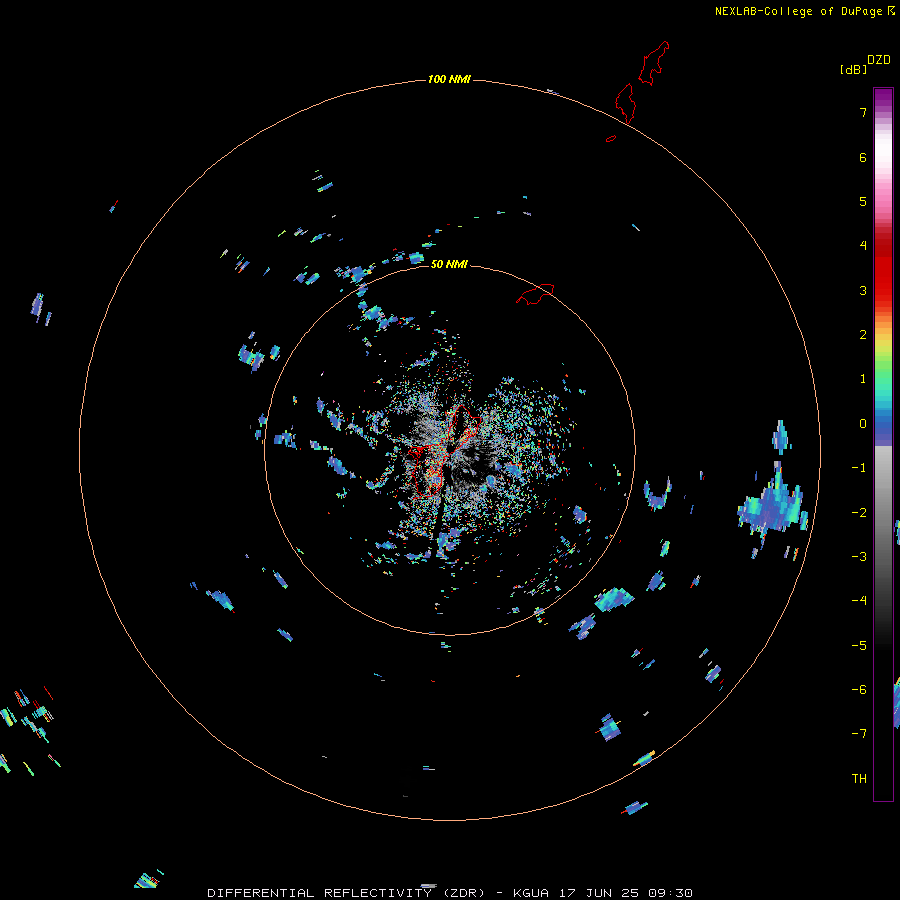Click the [dB] unit label

[x=854, y=69]
